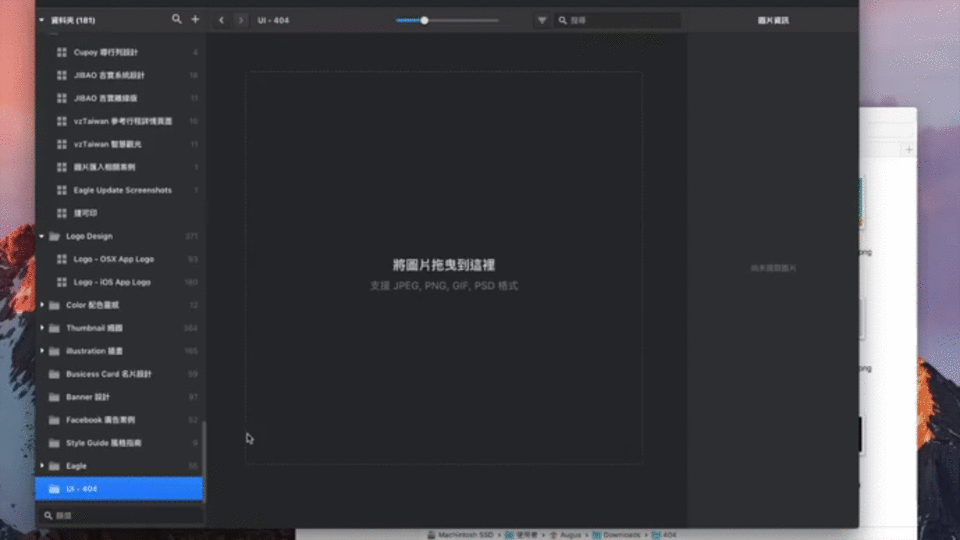This screenshot has height=540, width=960.
Task: Select the Eagle Update Screenshots folder
Action: click(x=119, y=190)
